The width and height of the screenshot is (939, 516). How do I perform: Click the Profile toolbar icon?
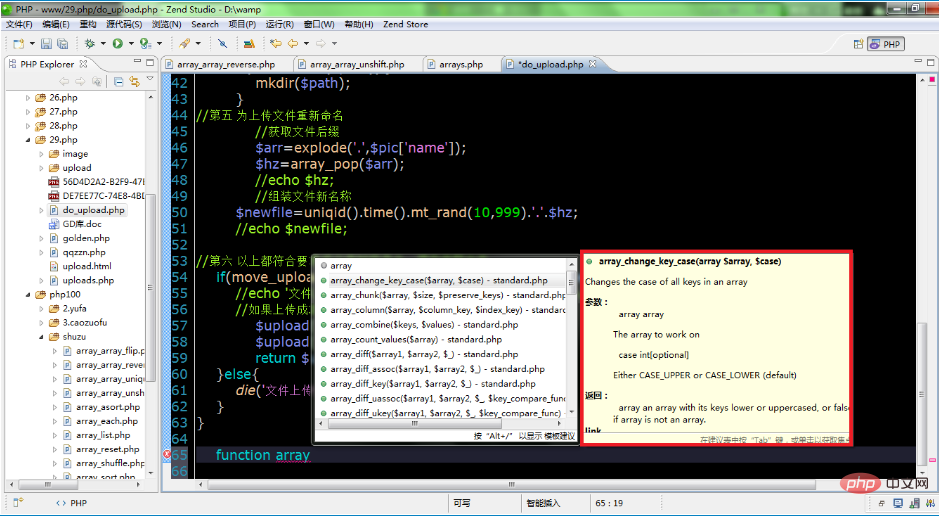[x=145, y=44]
